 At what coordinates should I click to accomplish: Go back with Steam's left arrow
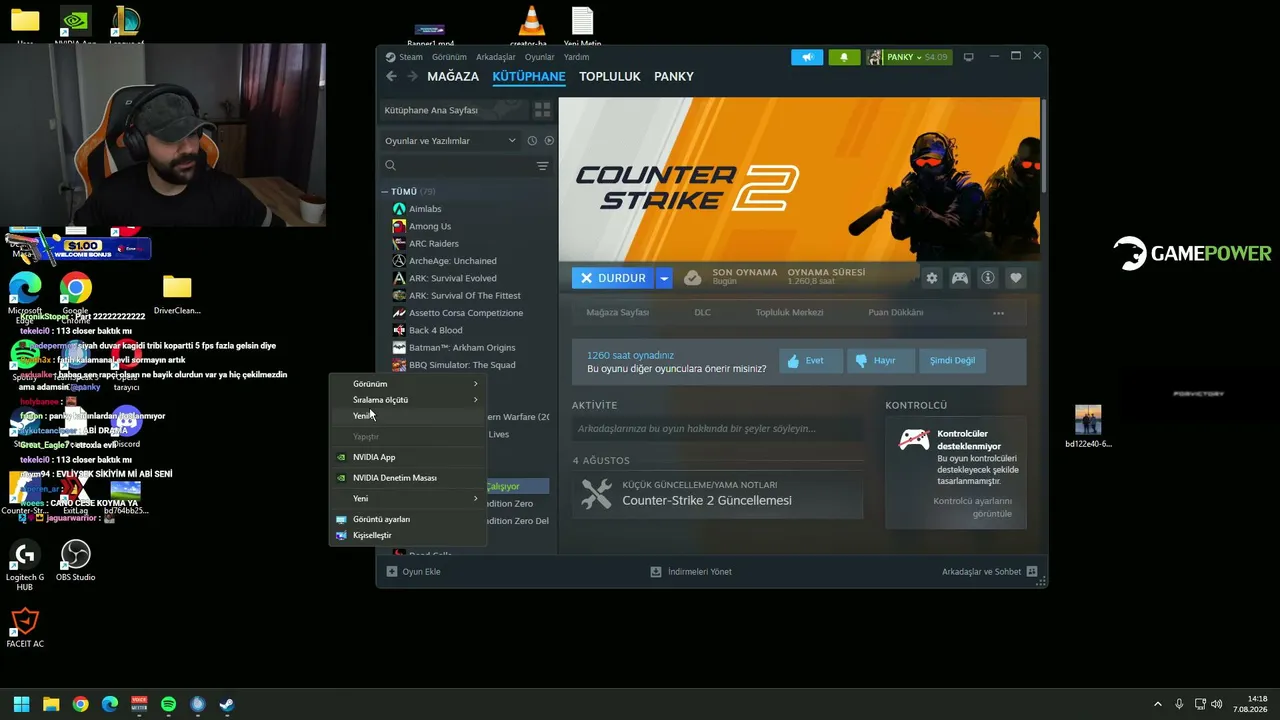[x=391, y=76]
